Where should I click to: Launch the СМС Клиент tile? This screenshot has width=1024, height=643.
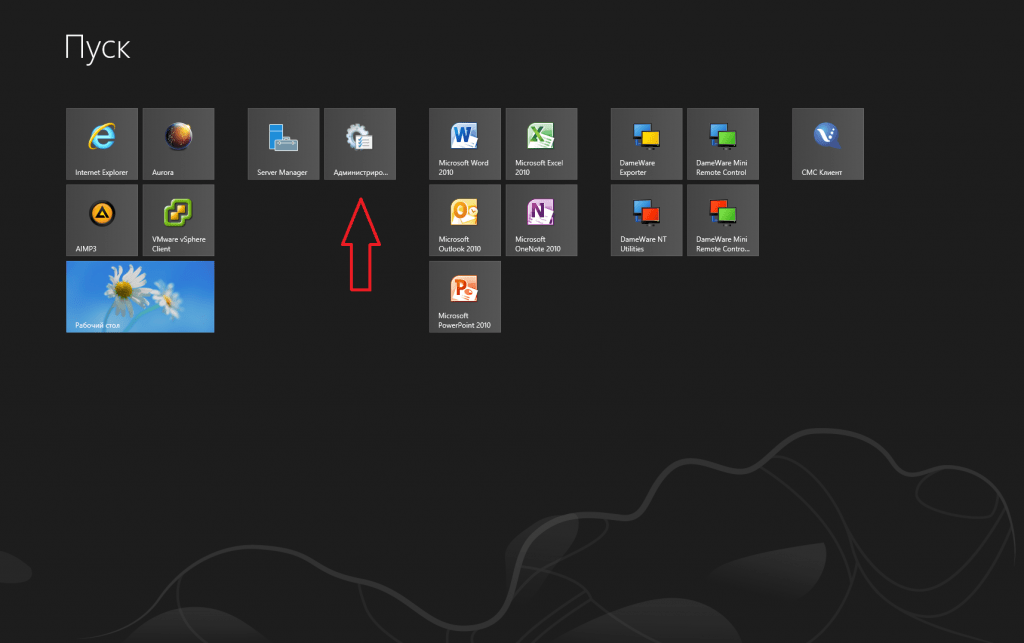click(828, 144)
